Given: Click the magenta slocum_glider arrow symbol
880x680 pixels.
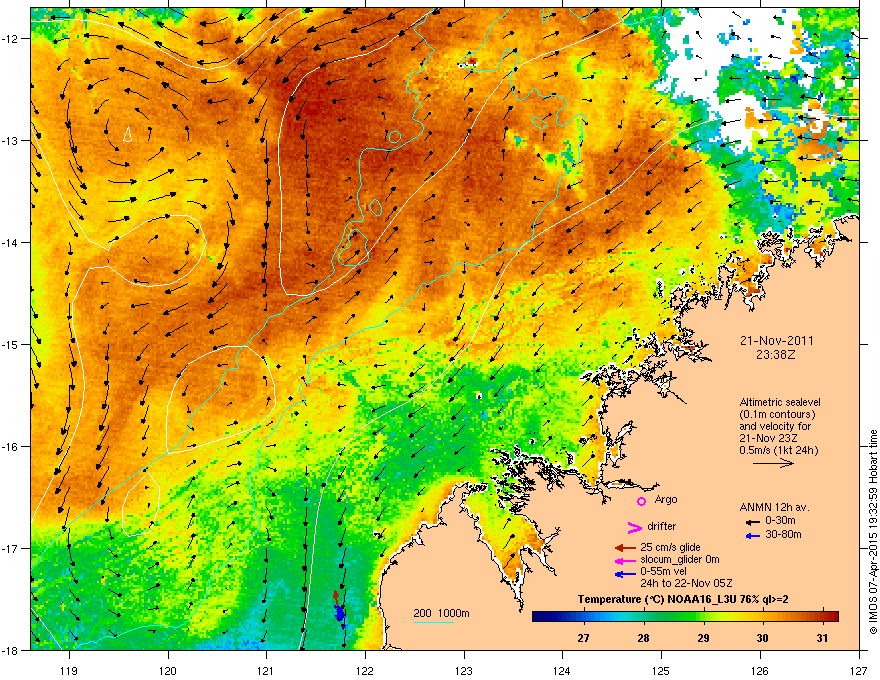Looking at the screenshot, I should point(625,560).
